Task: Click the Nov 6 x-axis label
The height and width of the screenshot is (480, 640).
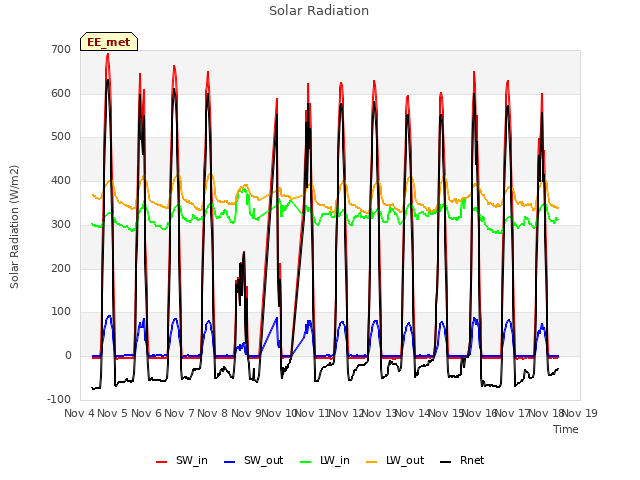Action: click(146, 413)
